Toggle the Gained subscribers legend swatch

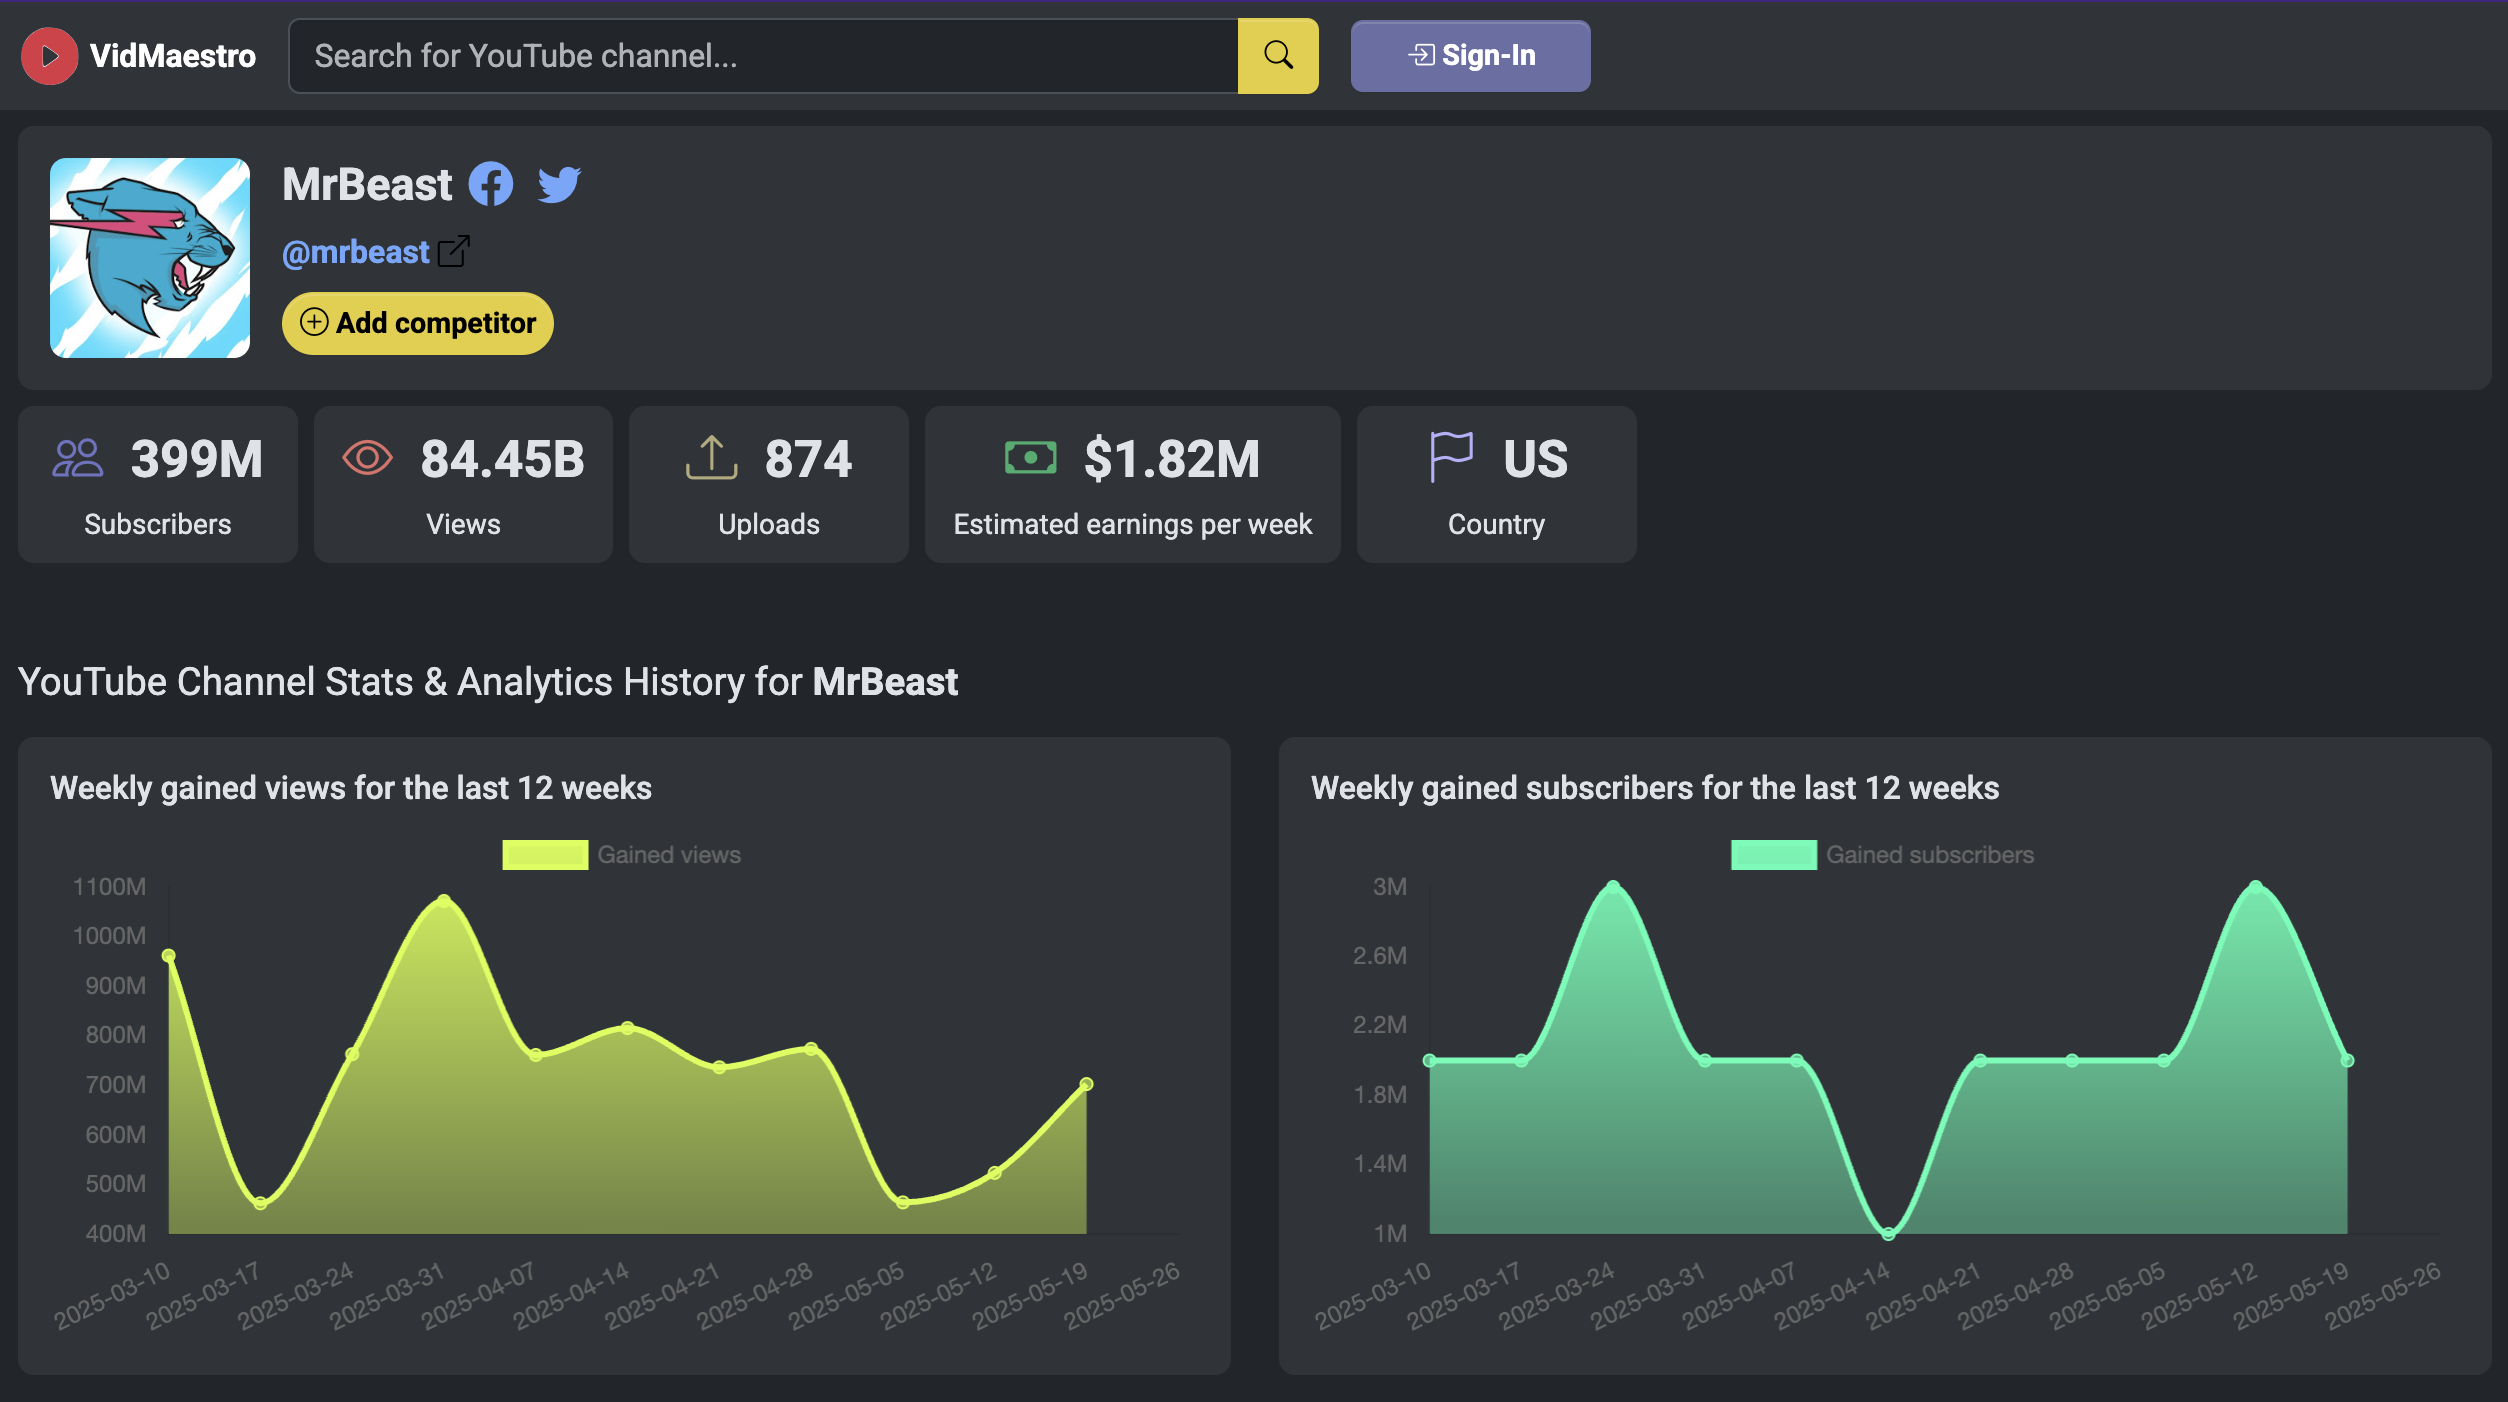[x=1773, y=855]
